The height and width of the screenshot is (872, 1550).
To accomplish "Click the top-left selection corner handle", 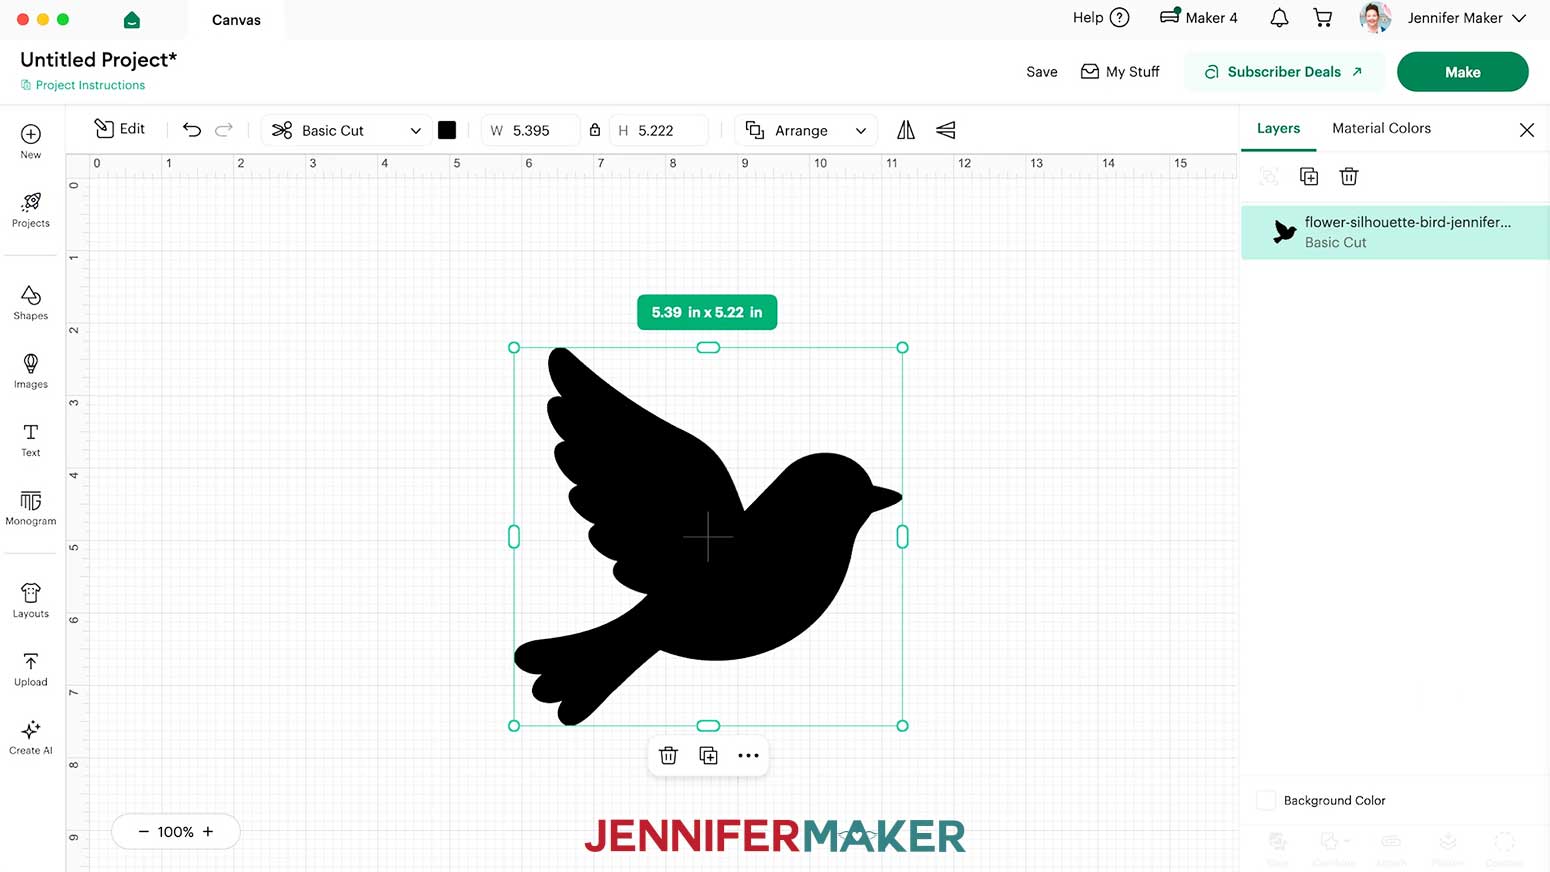I will [x=514, y=347].
